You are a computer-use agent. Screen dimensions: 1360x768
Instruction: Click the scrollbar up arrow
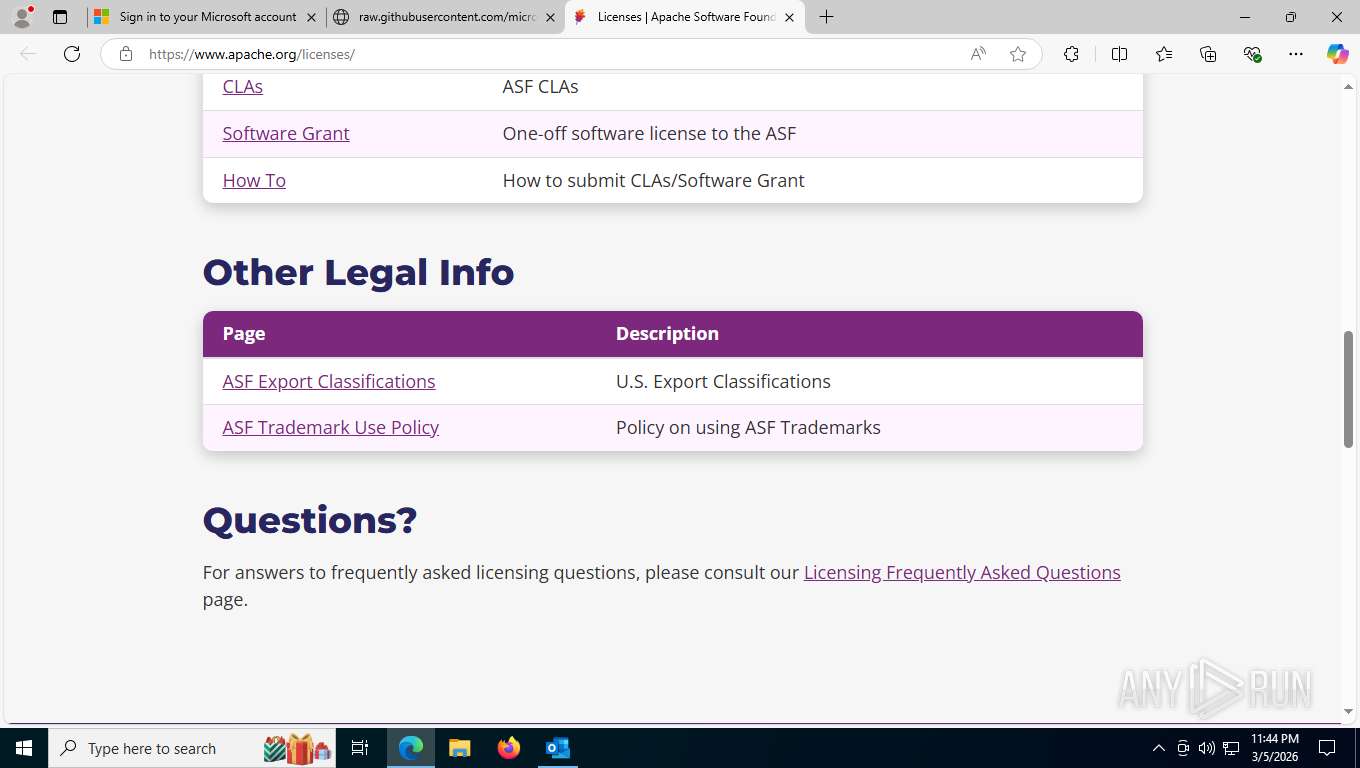1348,87
